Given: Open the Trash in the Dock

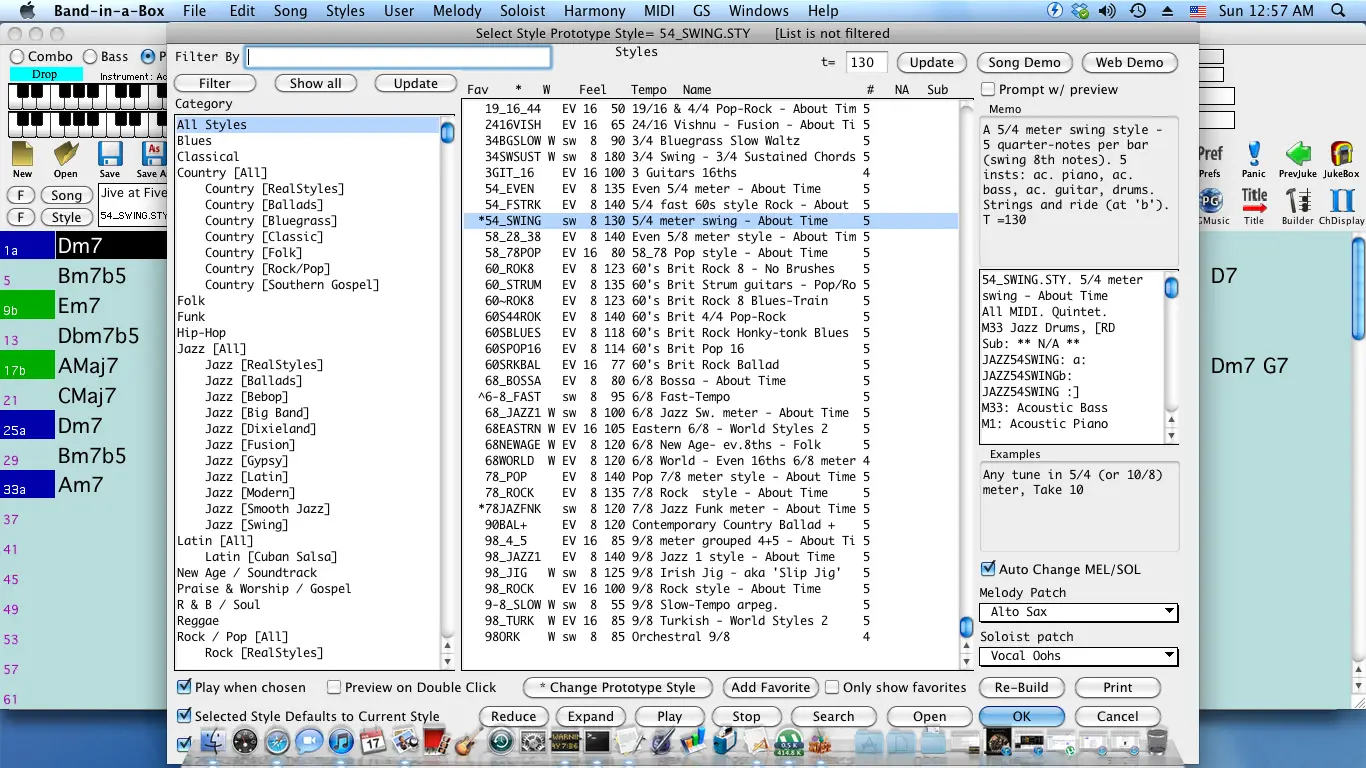Looking at the screenshot, I should [1157, 741].
